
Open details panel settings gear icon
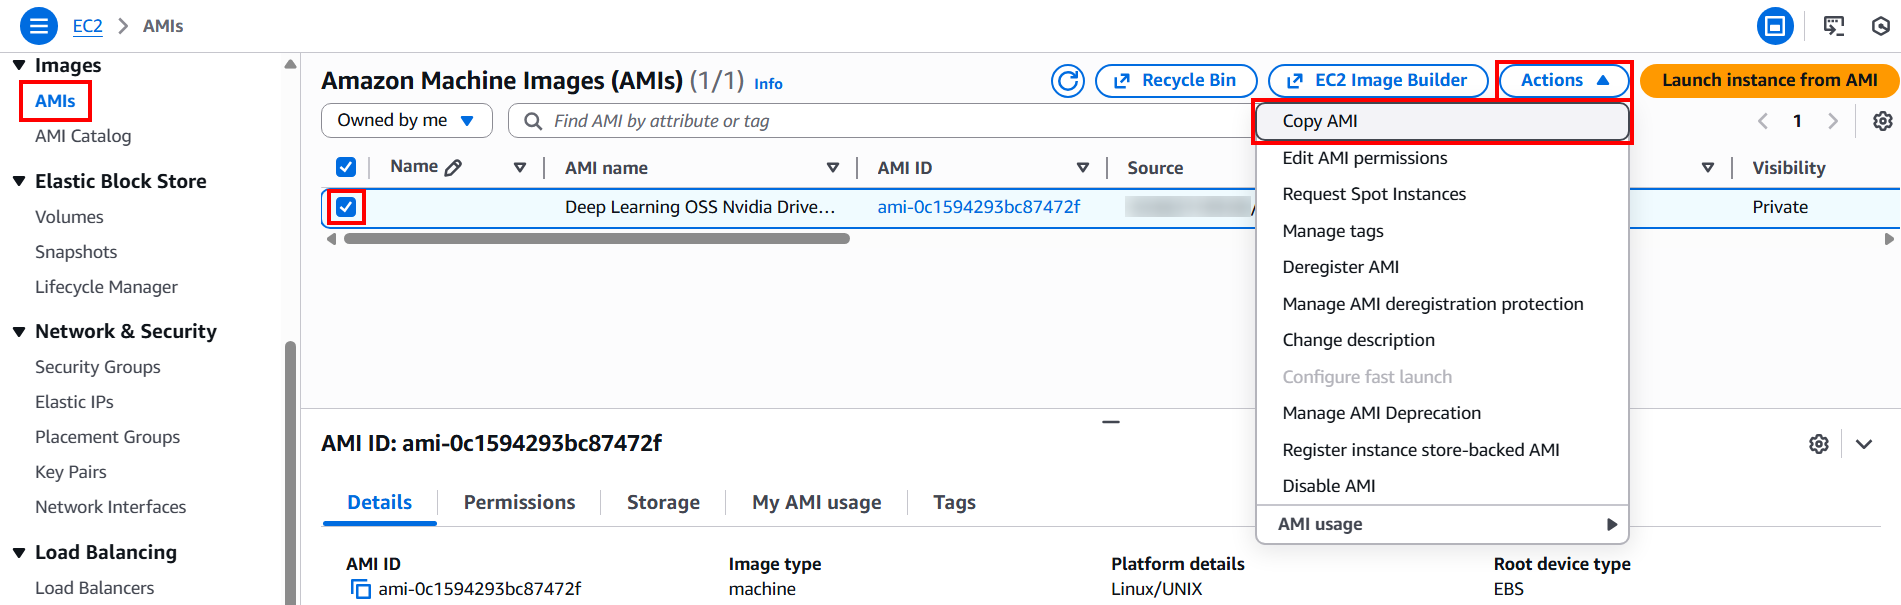tap(1818, 444)
